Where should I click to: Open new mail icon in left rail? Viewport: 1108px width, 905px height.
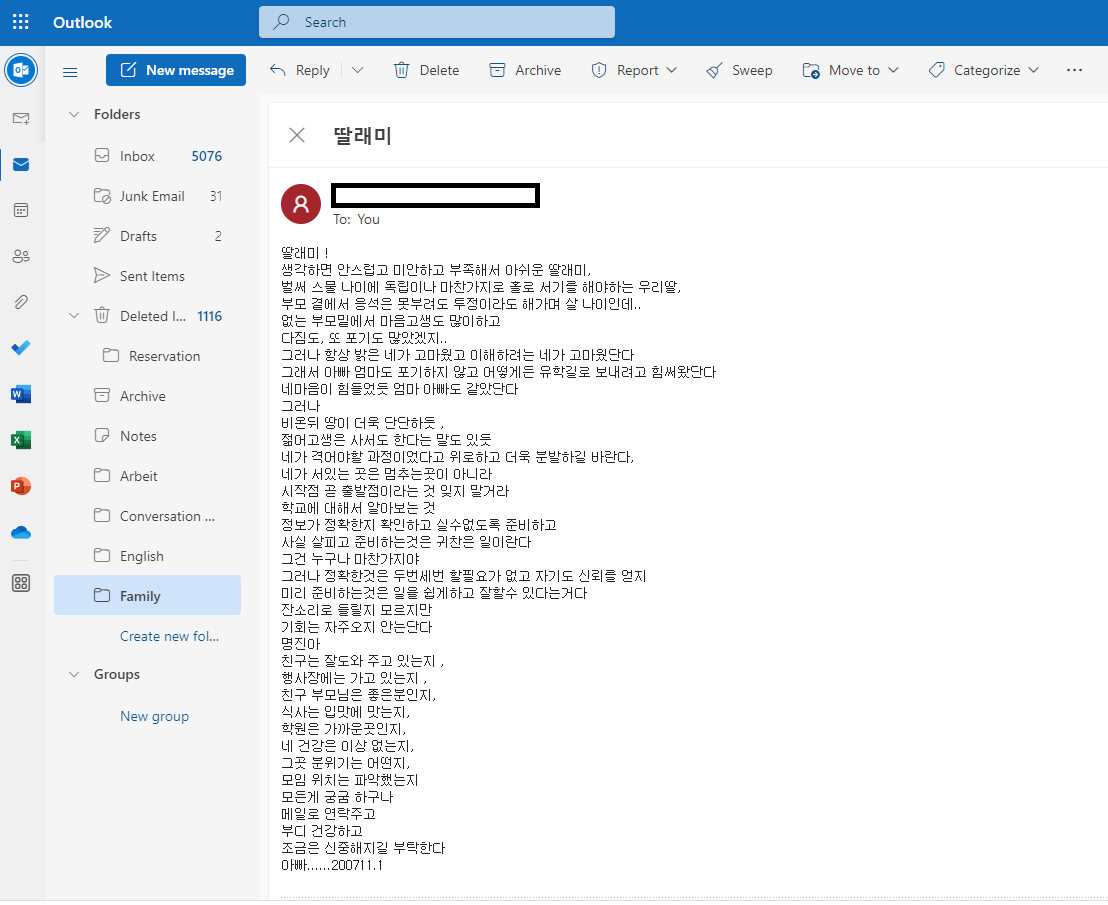[21, 118]
